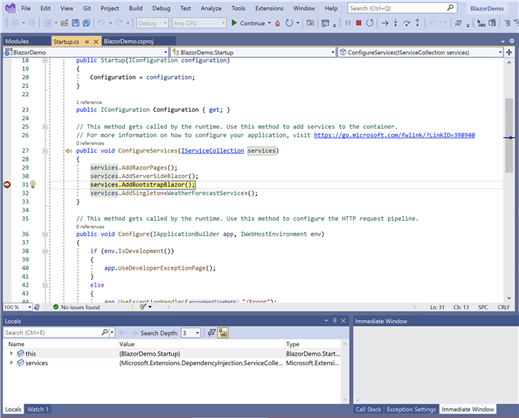Open the Debug menu
Screen dimensions: 519x418
(161, 8)
